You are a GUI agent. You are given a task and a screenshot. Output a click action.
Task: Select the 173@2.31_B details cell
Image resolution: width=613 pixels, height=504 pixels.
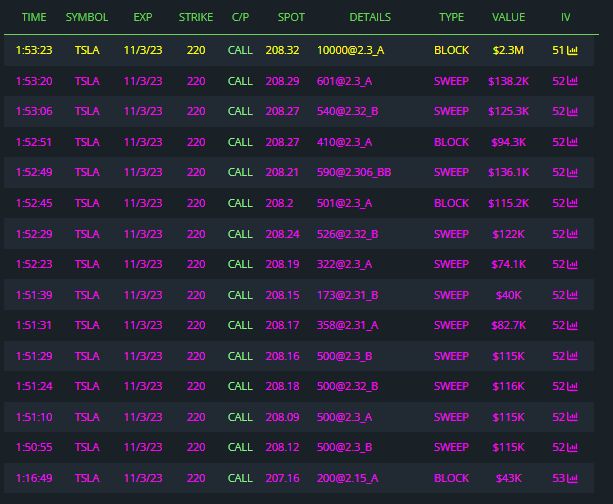(348, 295)
